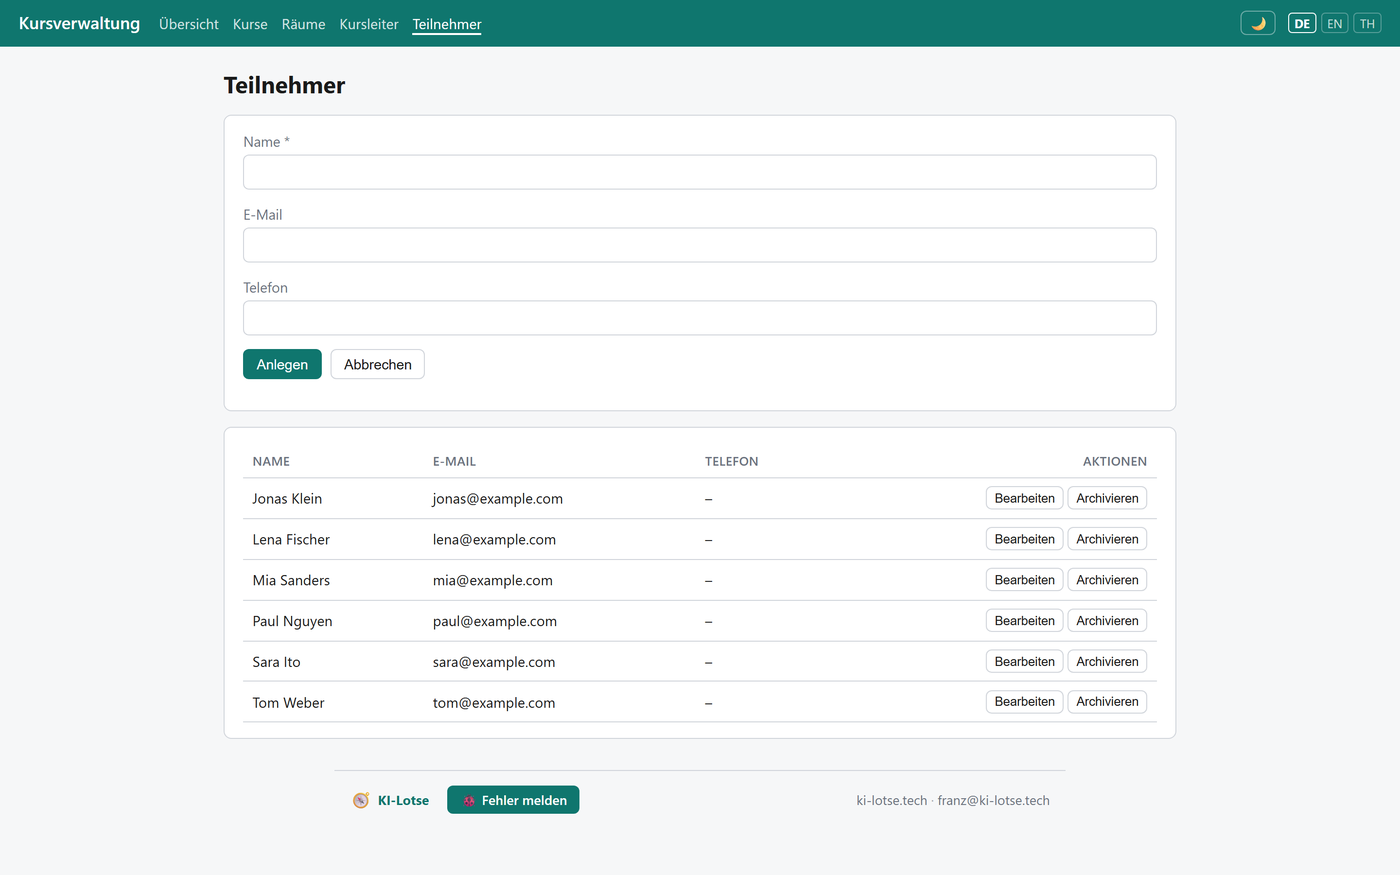Archive participant Tom Weber
The image size is (1400, 875).
[1107, 702]
